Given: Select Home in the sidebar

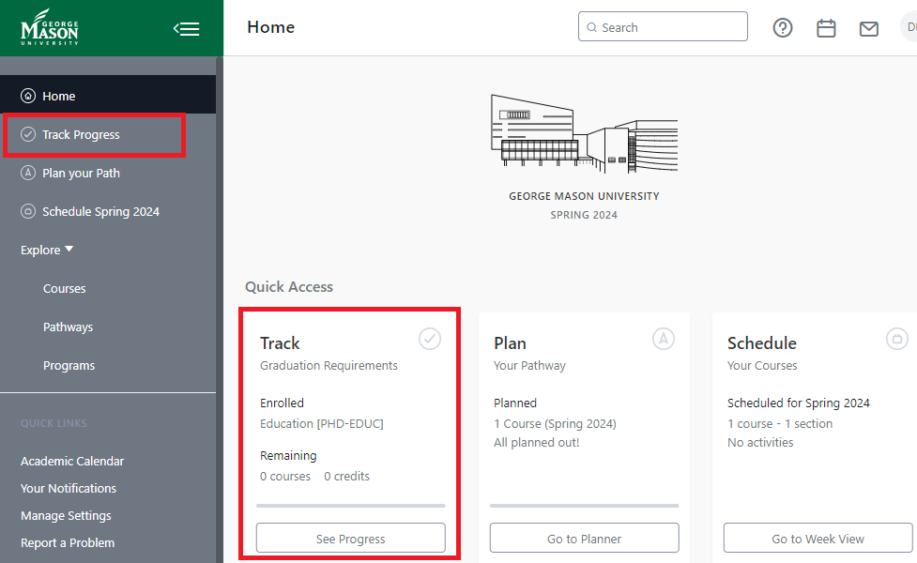Looking at the screenshot, I should coord(58,96).
